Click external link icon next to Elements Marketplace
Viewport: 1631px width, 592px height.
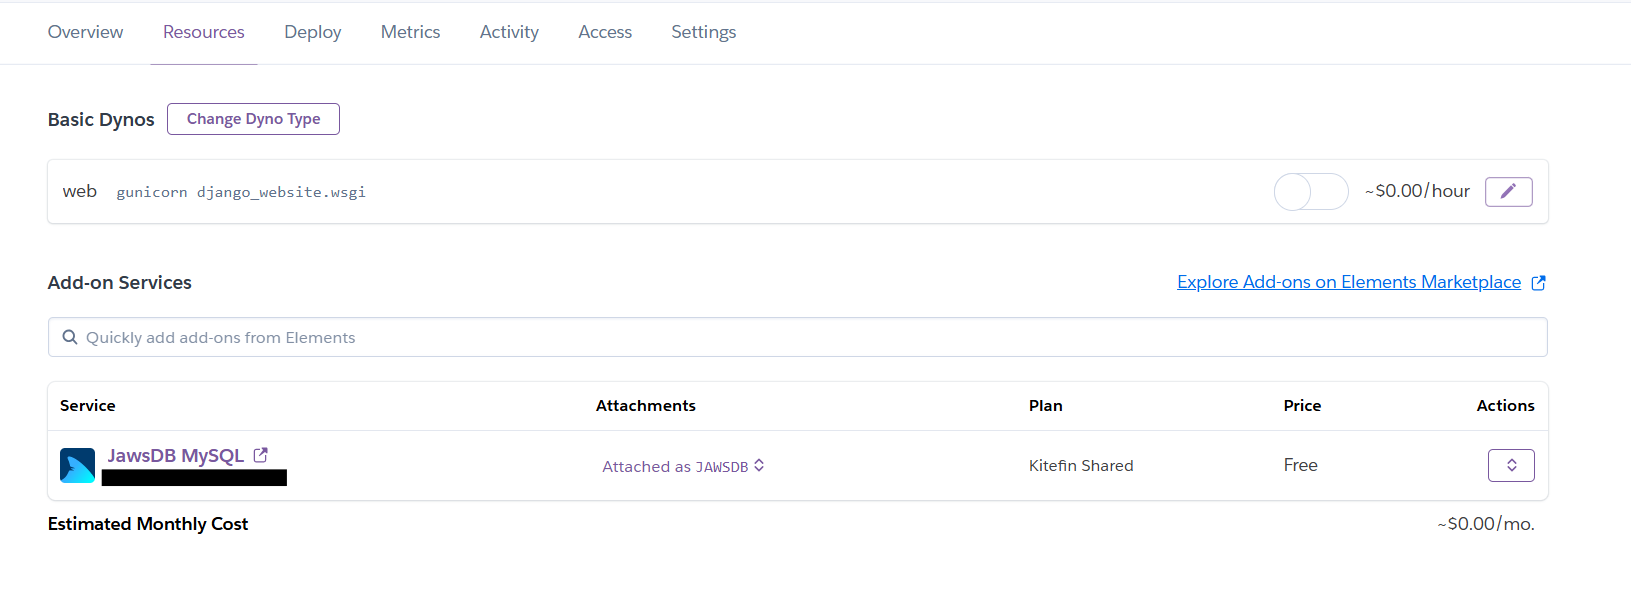click(1538, 283)
